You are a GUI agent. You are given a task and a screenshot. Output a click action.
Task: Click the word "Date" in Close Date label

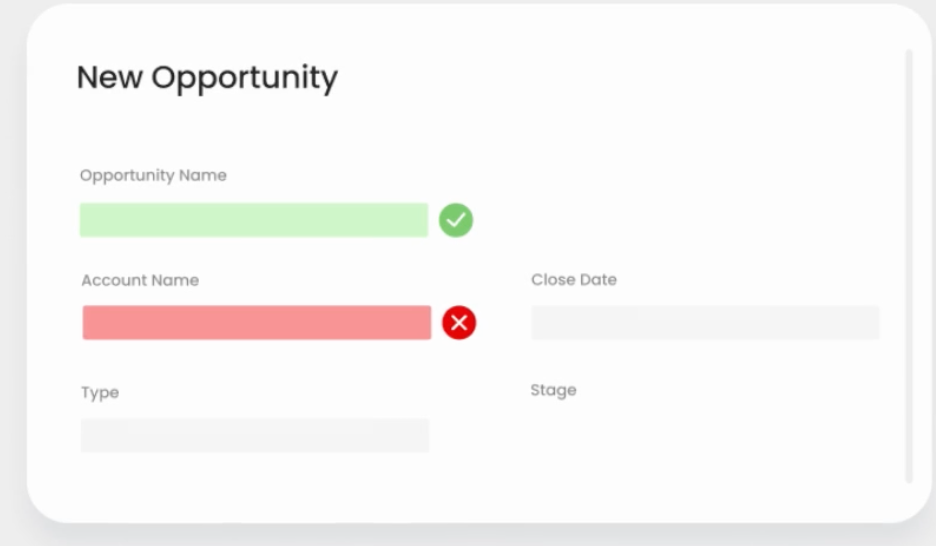597,280
